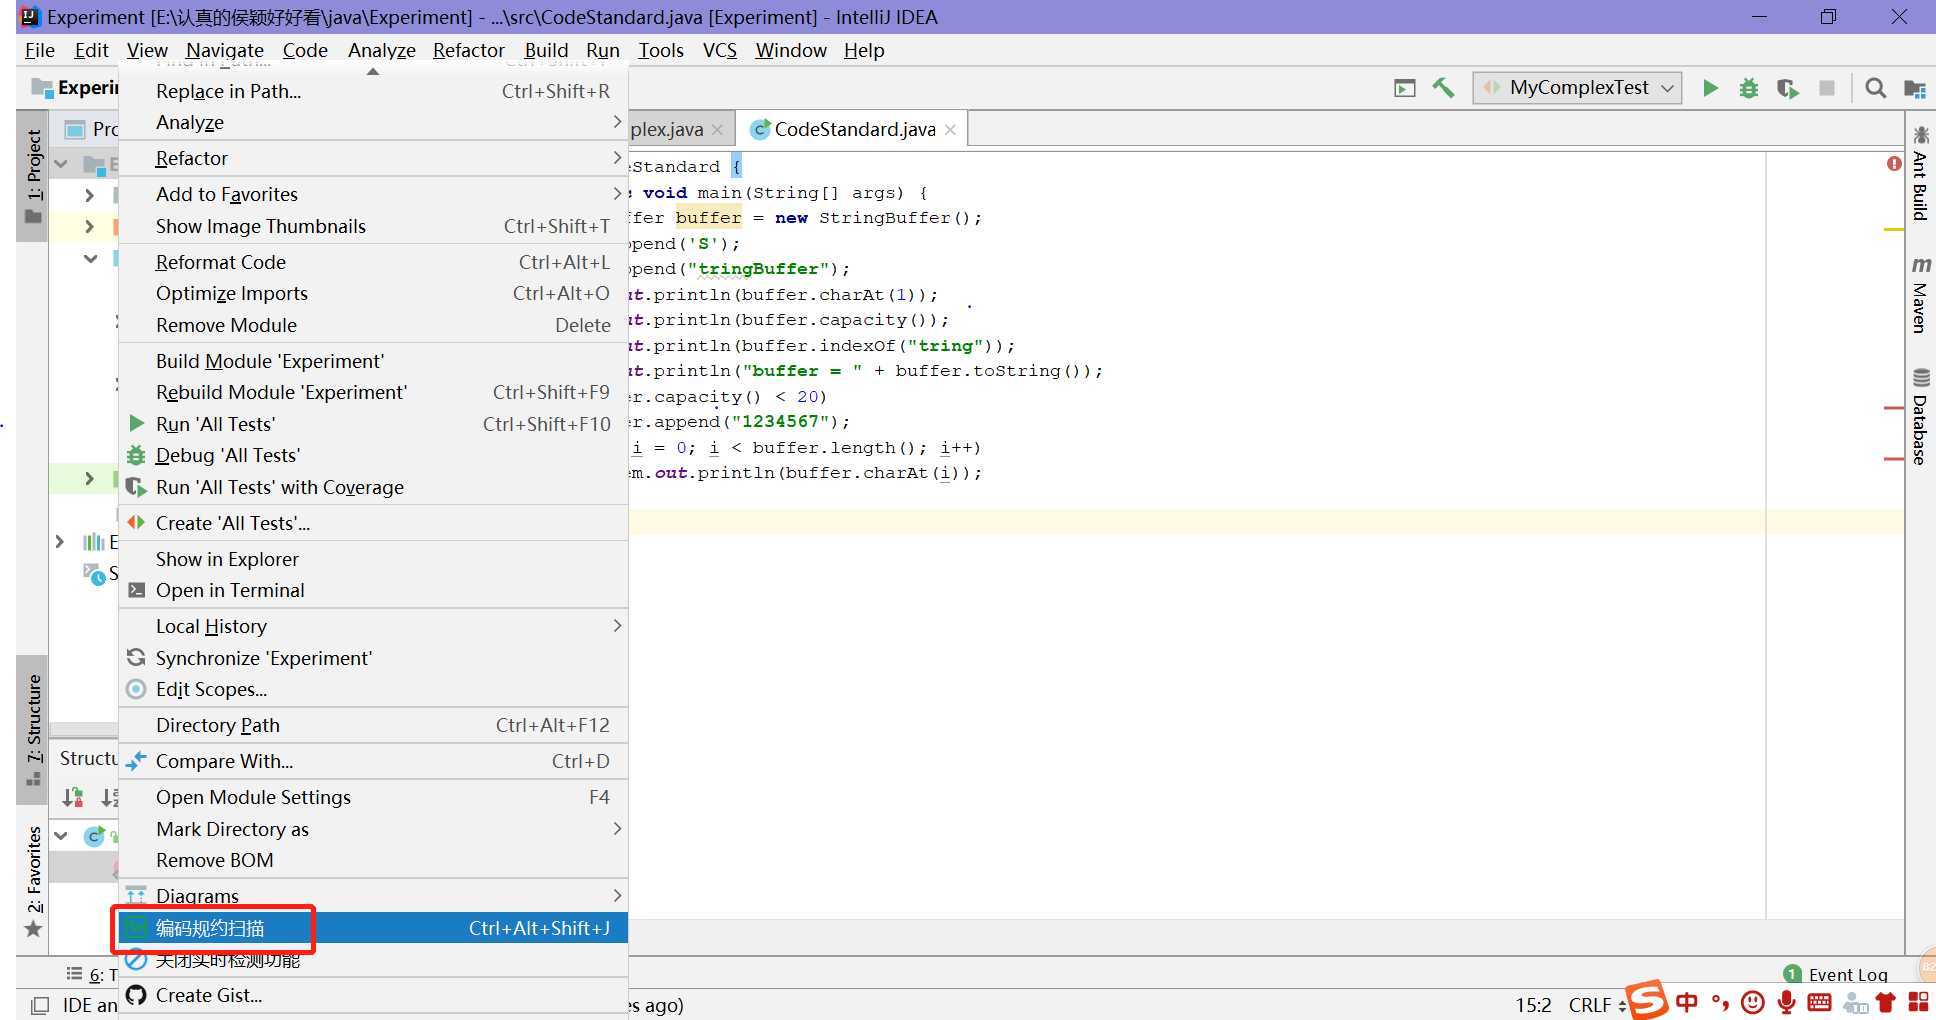Click the keyboard icon in IME bar

pos(1820,1002)
